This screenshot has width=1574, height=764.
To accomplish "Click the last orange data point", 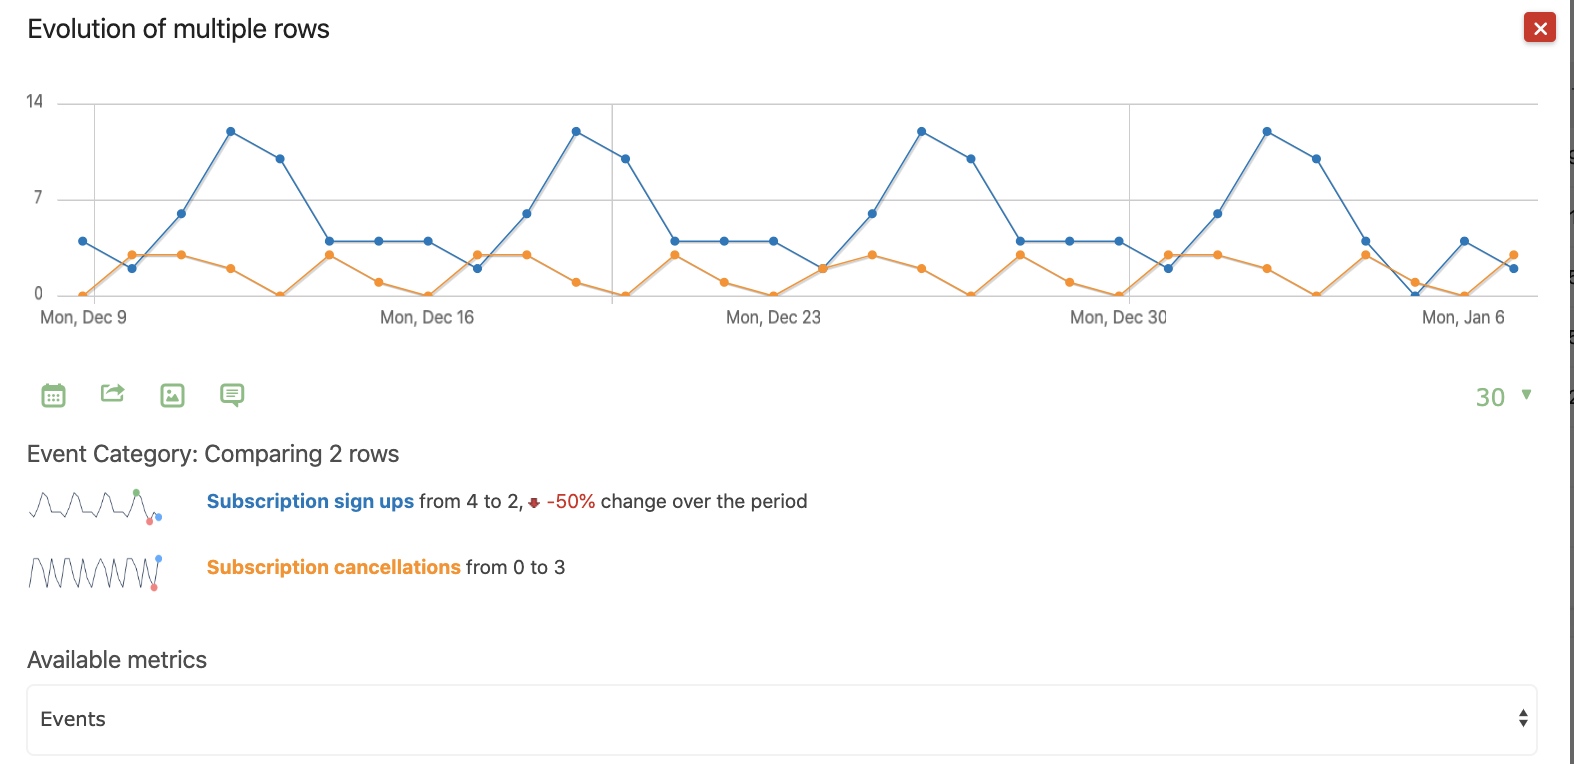I will (x=1513, y=255).
